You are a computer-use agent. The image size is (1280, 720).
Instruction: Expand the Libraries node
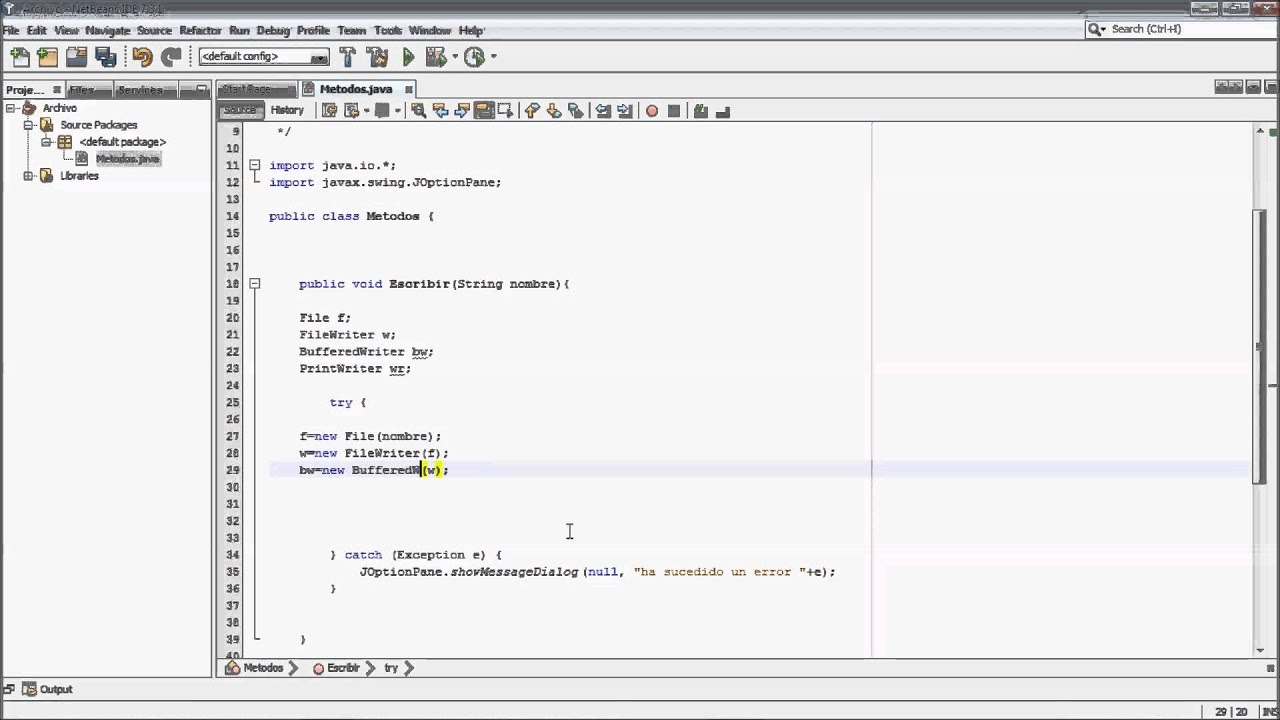click(28, 176)
